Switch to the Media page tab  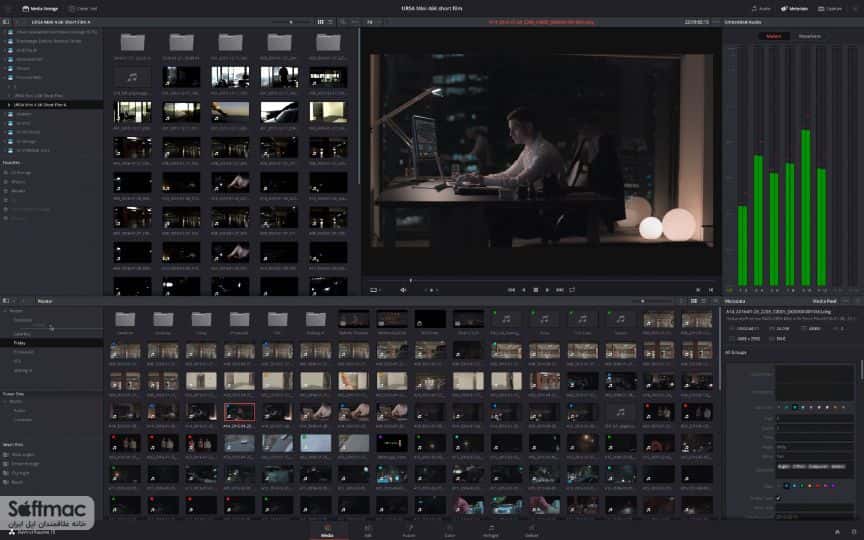pos(327,531)
